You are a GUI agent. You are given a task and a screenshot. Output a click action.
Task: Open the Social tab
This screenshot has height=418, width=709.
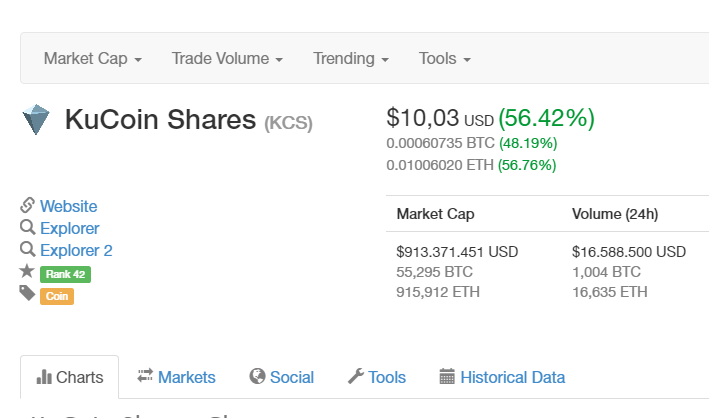(x=291, y=377)
